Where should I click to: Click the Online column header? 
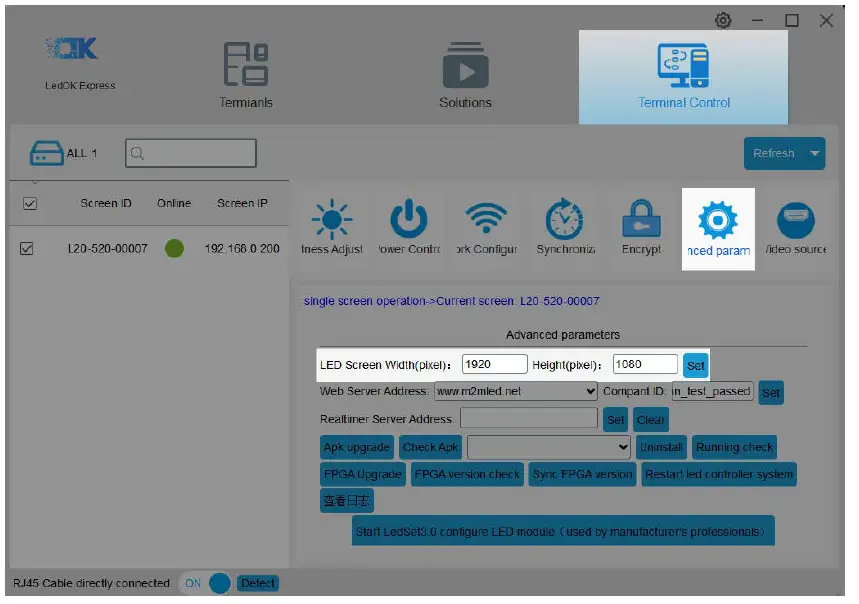point(174,204)
